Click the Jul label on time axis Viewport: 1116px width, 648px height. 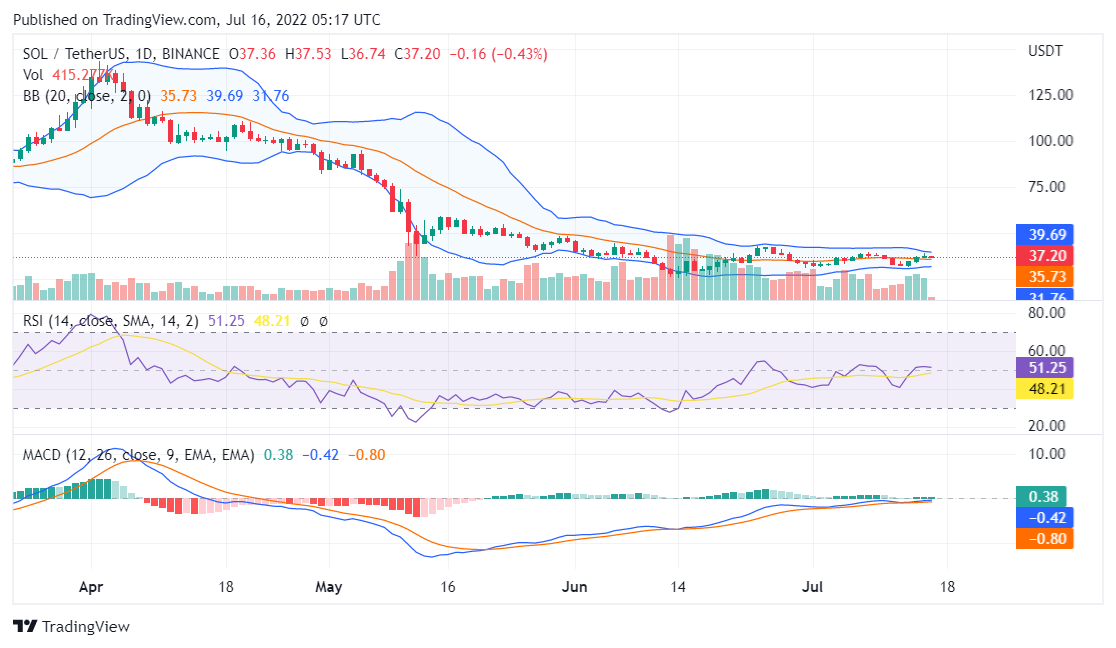coord(812,588)
